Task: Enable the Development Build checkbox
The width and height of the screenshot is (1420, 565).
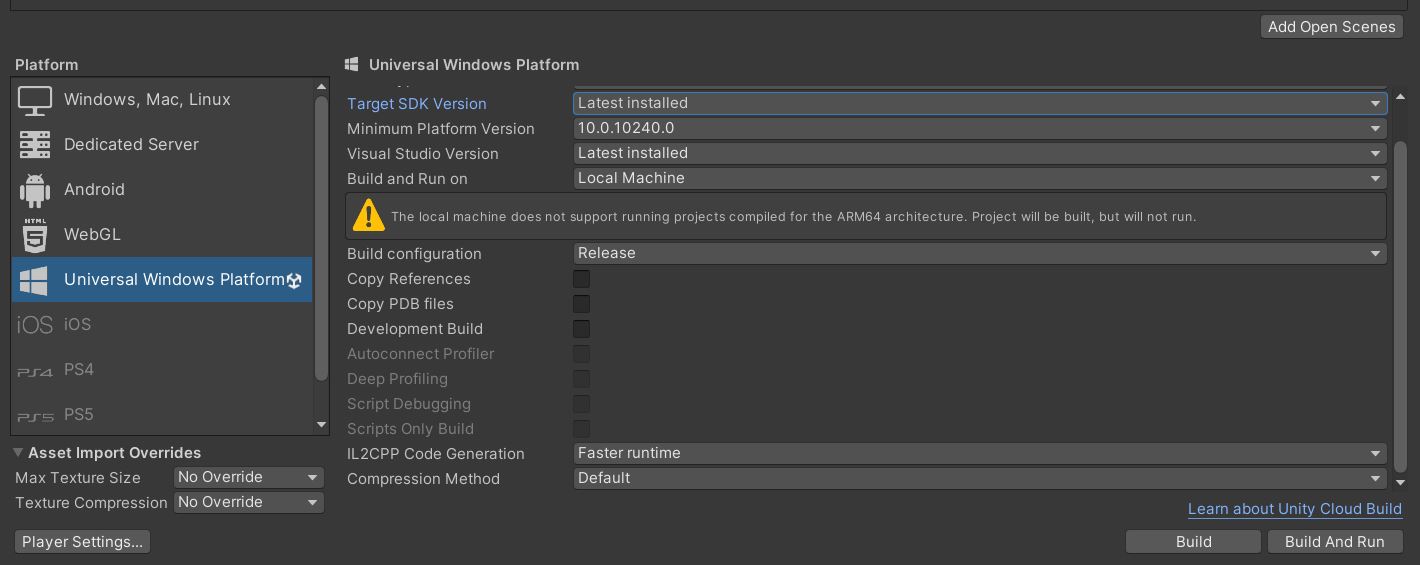Action: (x=581, y=329)
